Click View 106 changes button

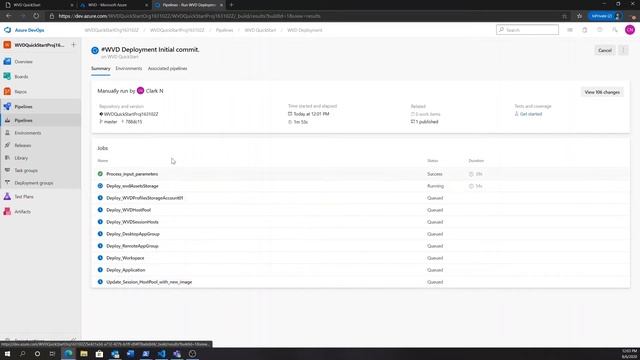coord(602,92)
